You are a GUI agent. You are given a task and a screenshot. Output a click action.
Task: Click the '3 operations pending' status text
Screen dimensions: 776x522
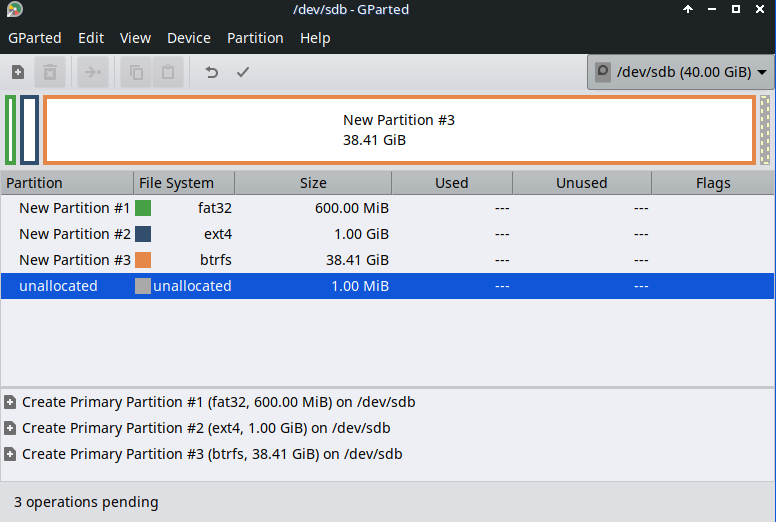86,502
